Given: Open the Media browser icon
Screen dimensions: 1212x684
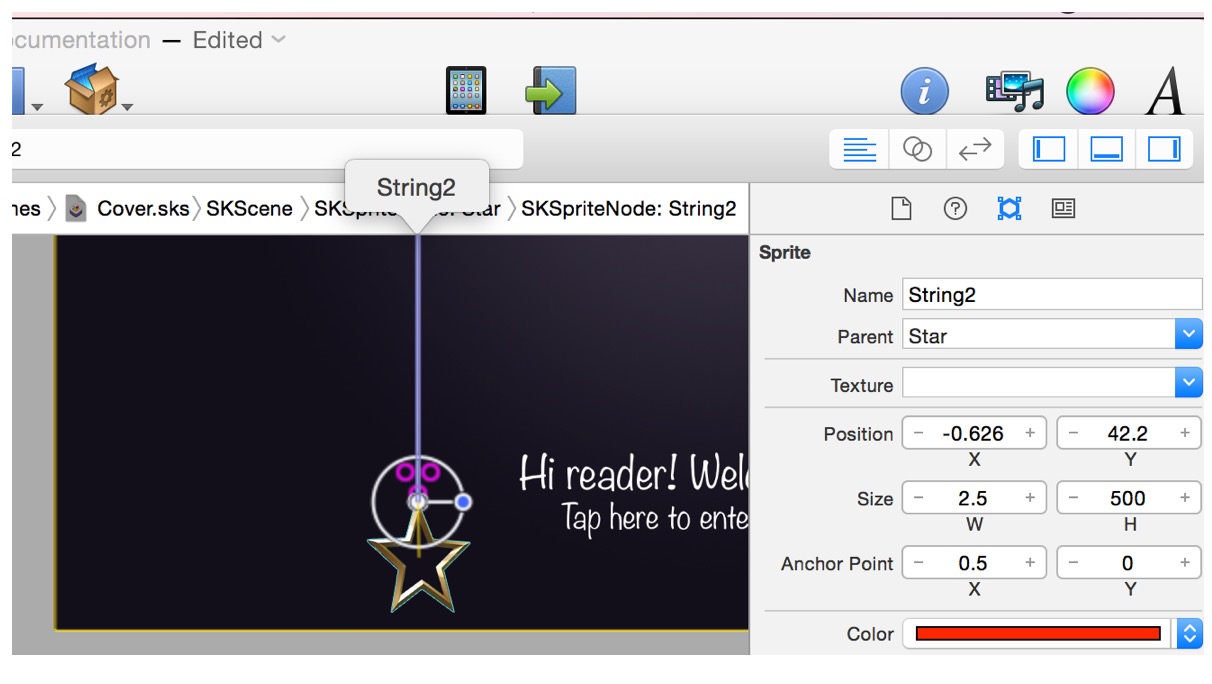Looking at the screenshot, I should point(1014,92).
